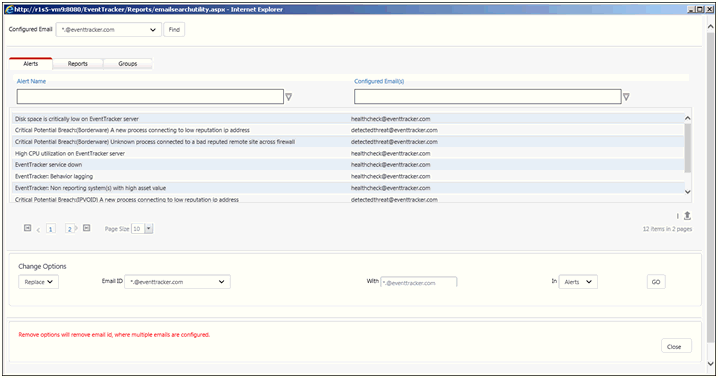The width and height of the screenshot is (718, 378).
Task: Click the Alert Name filter funnel icon
Action: 288,97
